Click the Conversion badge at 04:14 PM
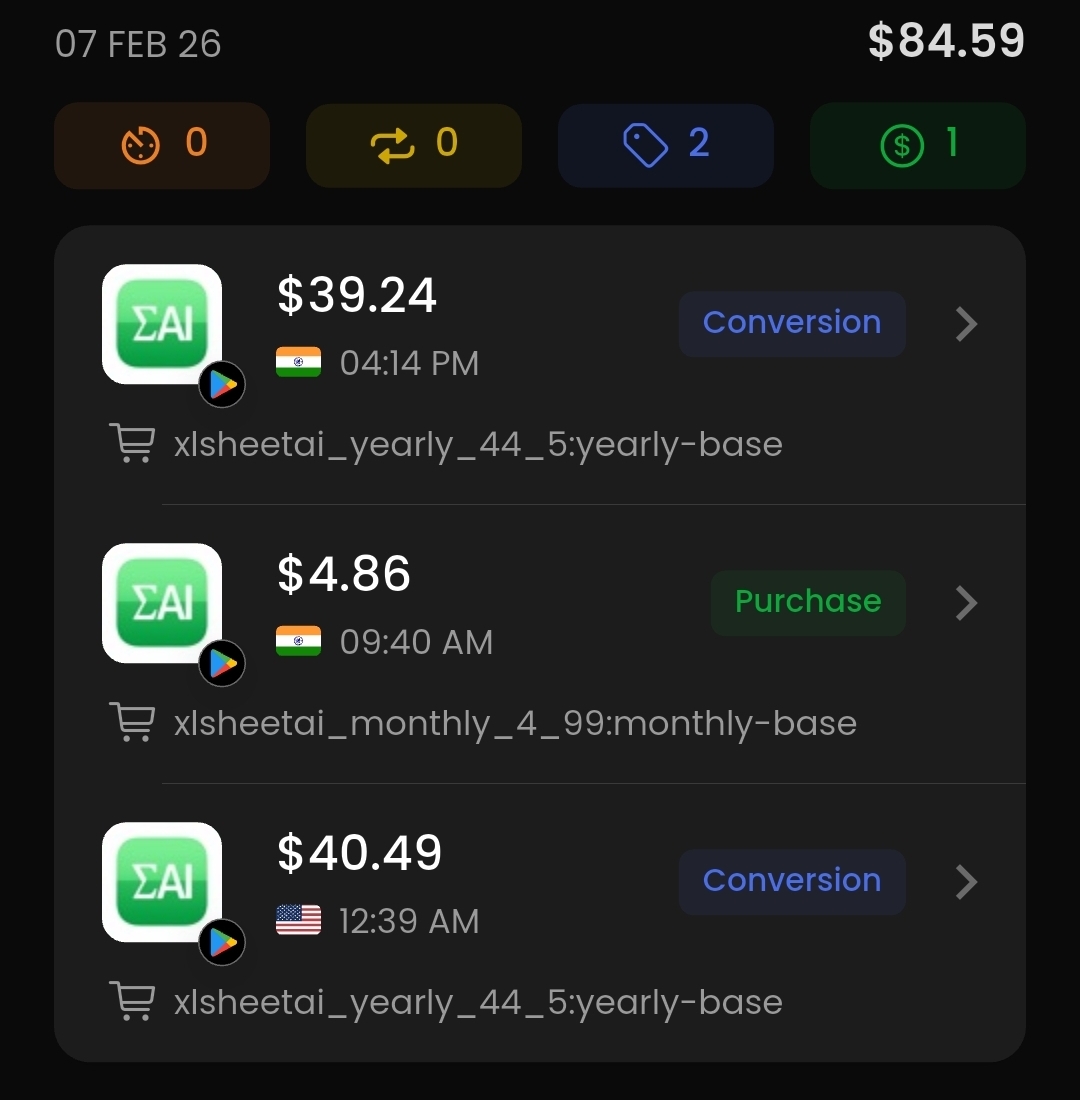The height and width of the screenshot is (1100, 1080). (792, 324)
